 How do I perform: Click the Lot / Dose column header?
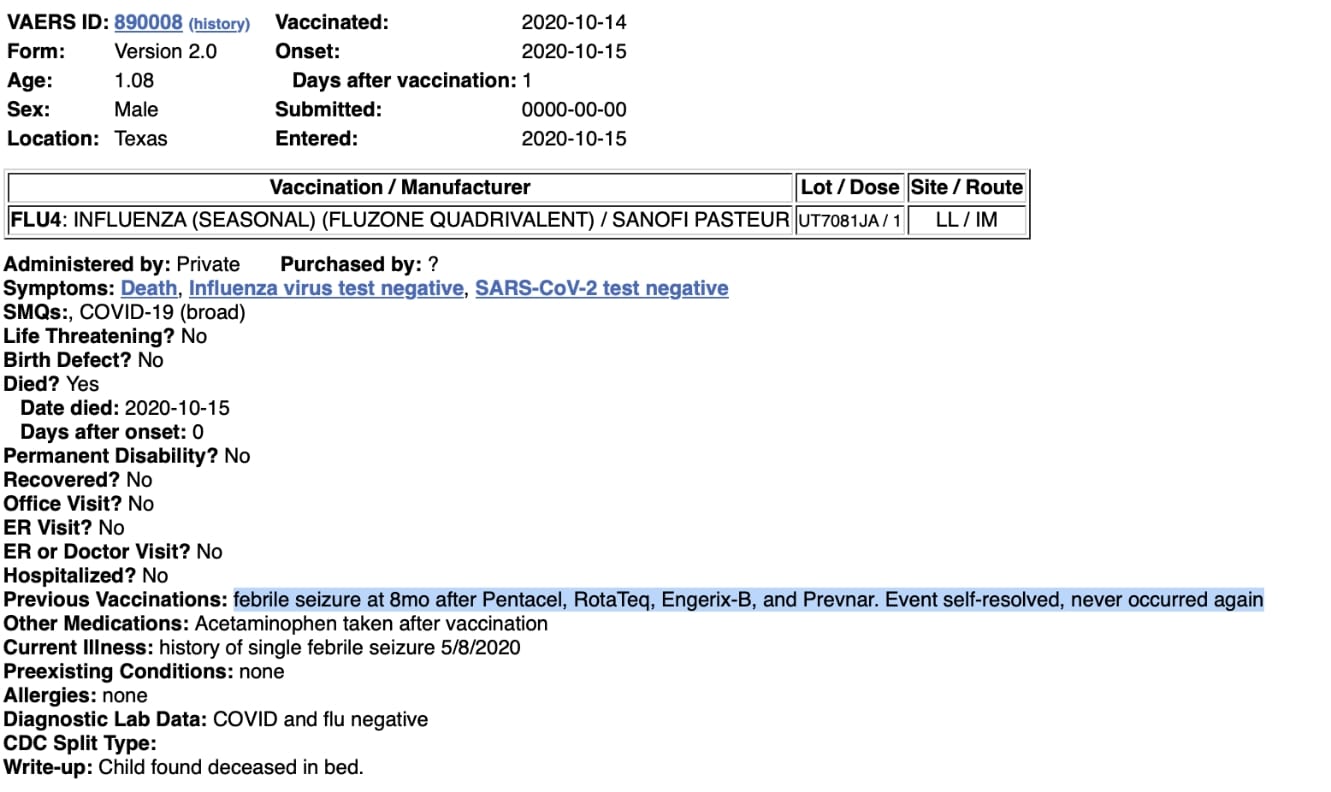pos(850,187)
